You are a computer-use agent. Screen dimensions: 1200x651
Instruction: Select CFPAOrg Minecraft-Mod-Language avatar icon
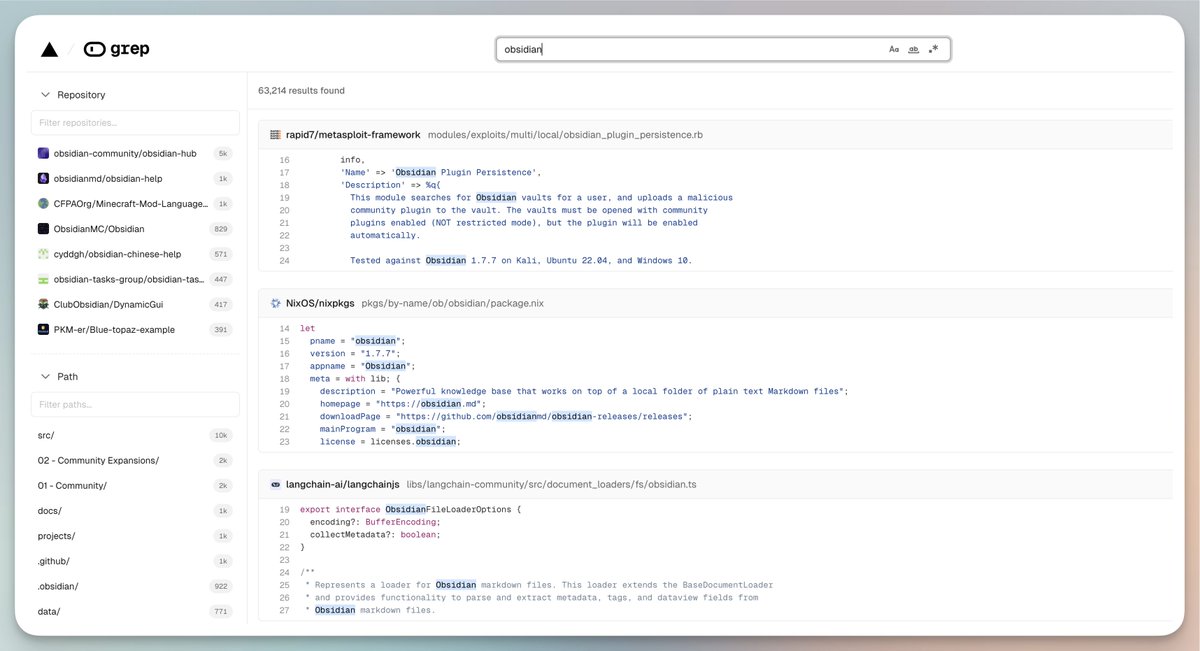coord(44,203)
